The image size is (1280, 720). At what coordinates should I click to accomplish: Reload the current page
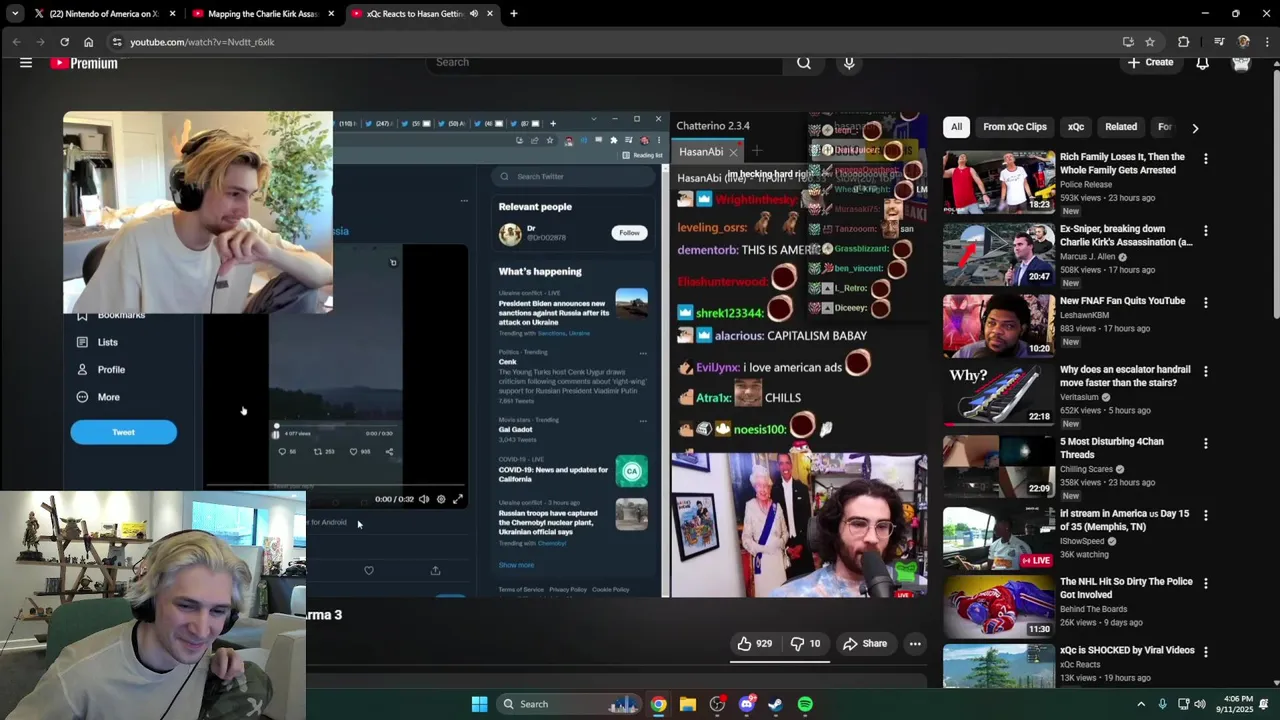(64, 42)
